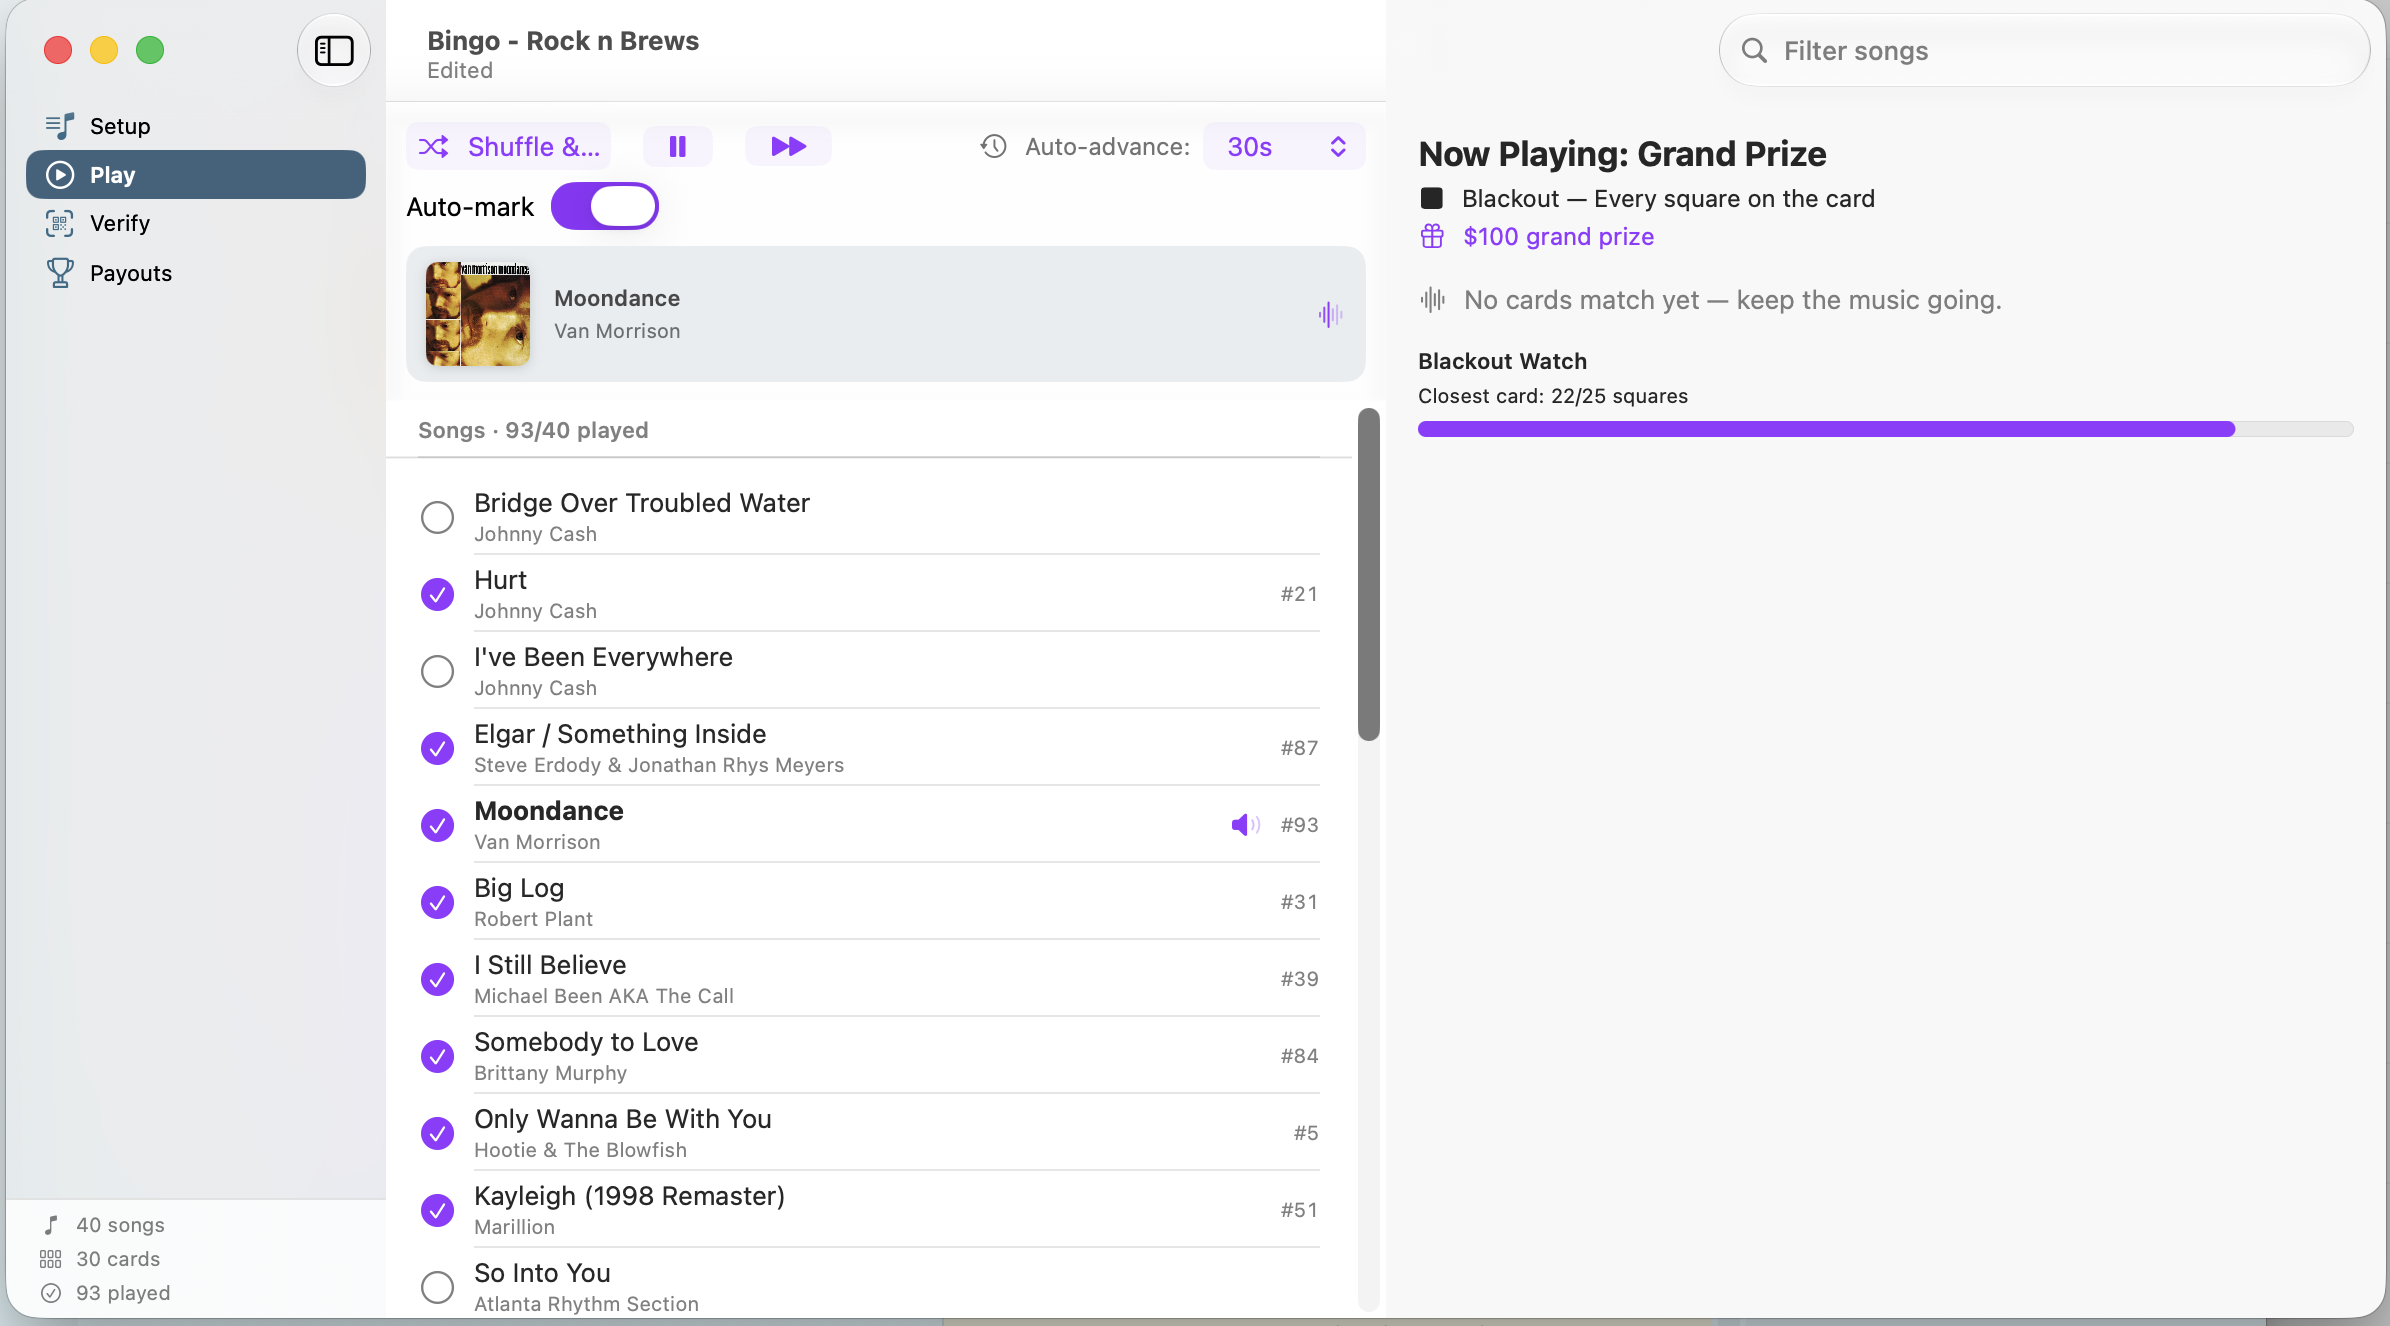The width and height of the screenshot is (2390, 1326).
Task: Uncheck Only Wanna Be With You
Action: tap(437, 1134)
